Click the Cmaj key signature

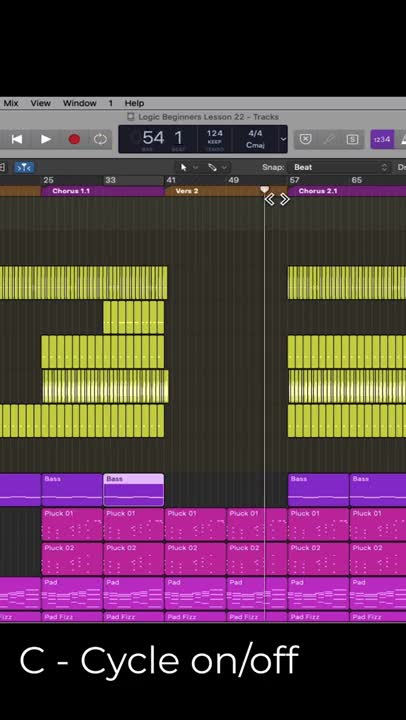[255, 145]
